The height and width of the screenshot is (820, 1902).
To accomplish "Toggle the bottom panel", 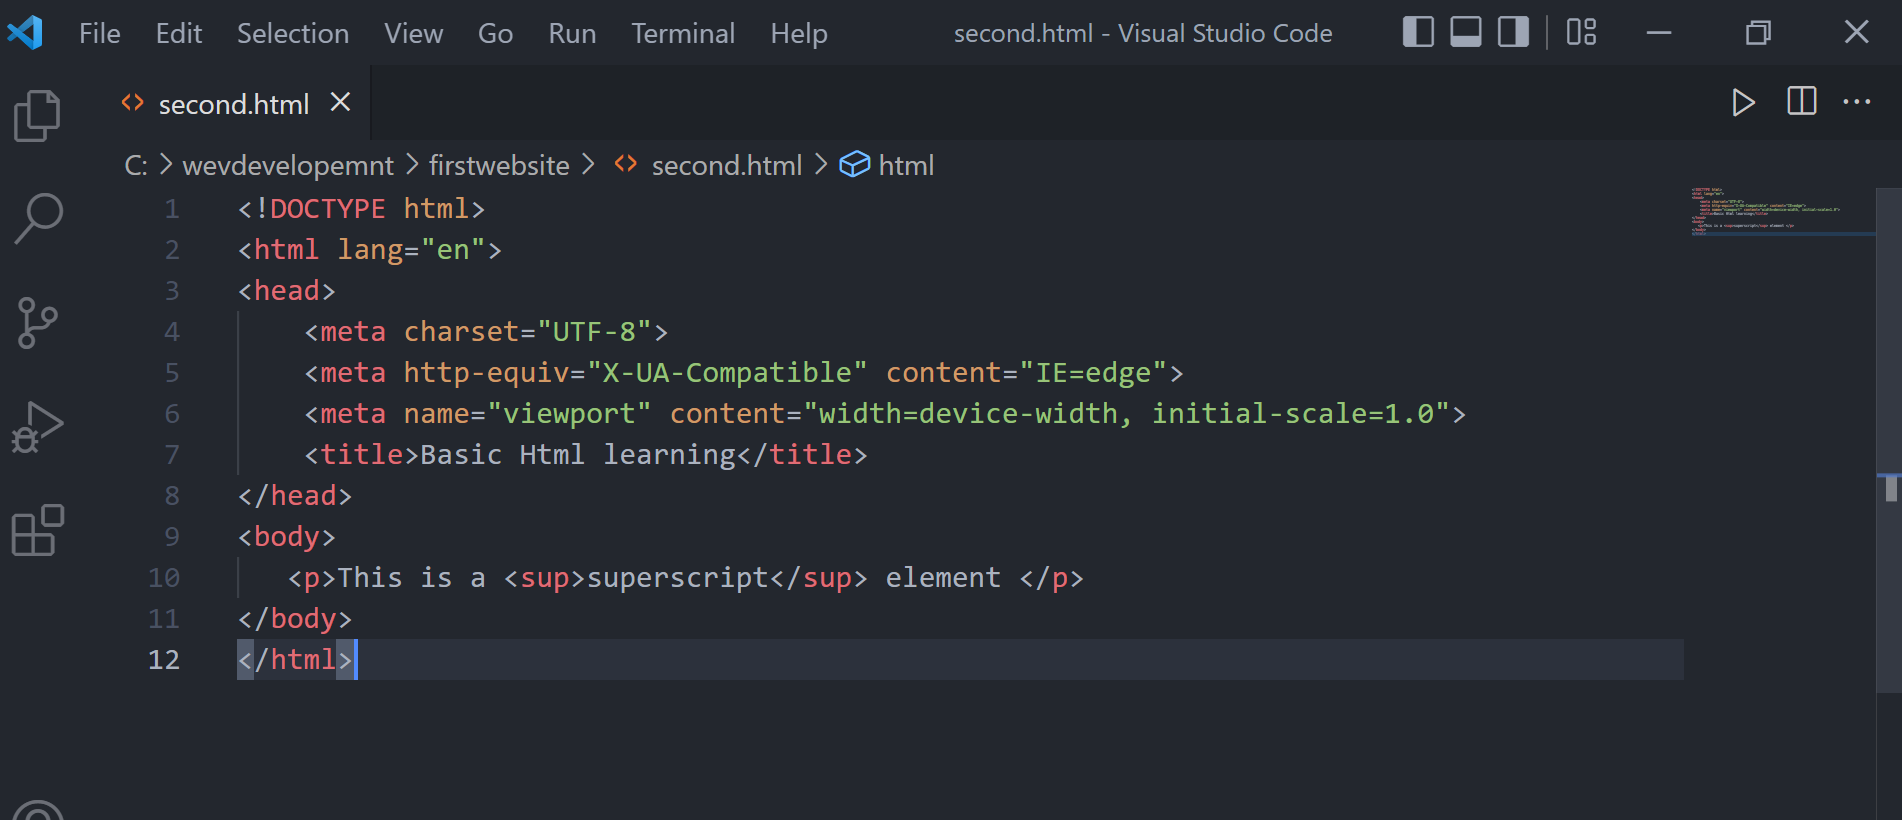I will coord(1466,32).
